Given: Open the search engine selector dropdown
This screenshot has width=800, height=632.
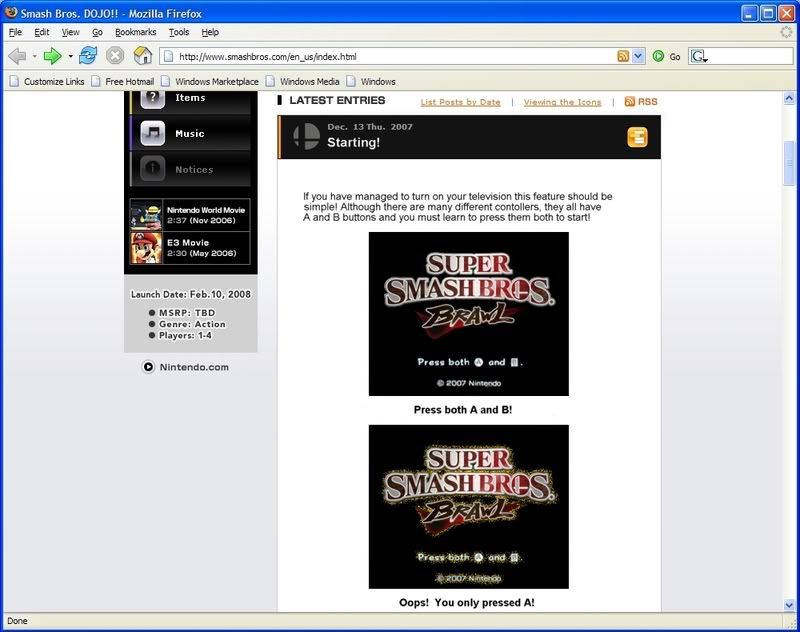Looking at the screenshot, I should [x=699, y=57].
